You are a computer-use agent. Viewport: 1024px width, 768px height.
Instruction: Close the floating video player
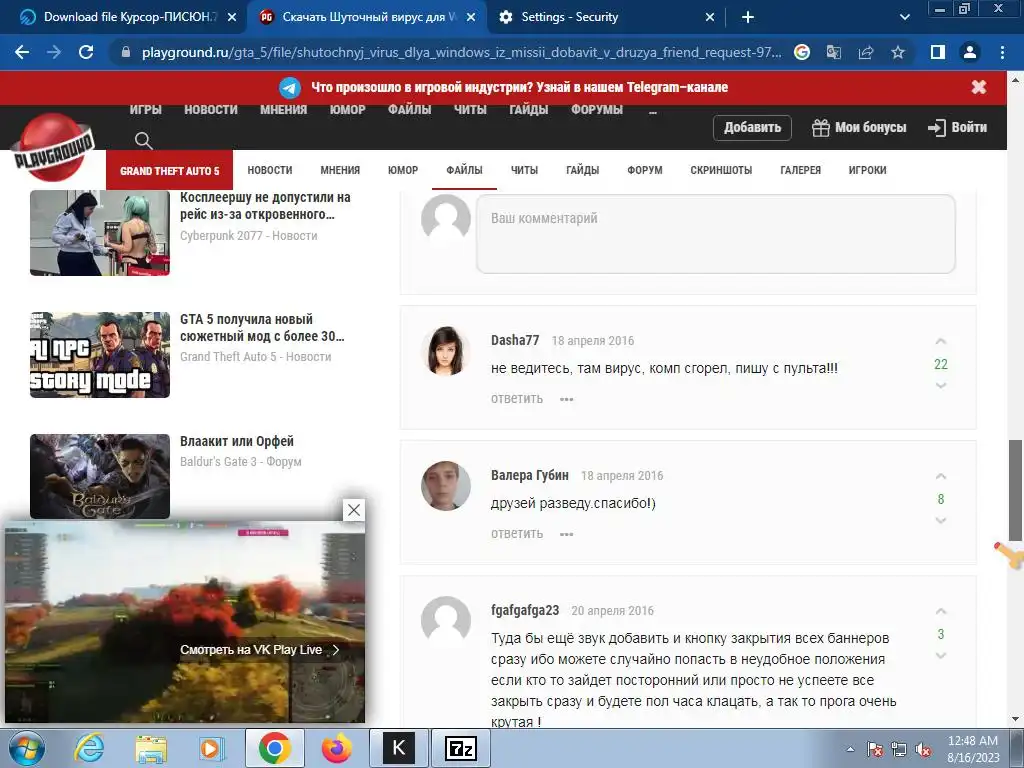pos(353,510)
